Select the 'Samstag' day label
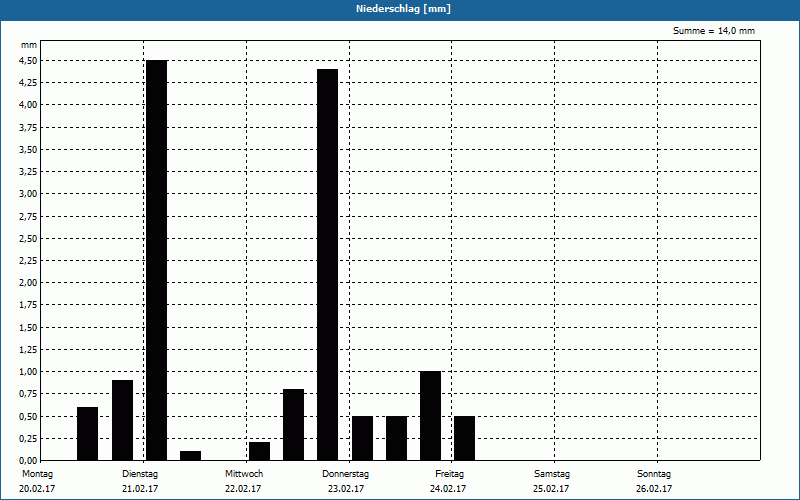 pyautogui.click(x=552, y=474)
